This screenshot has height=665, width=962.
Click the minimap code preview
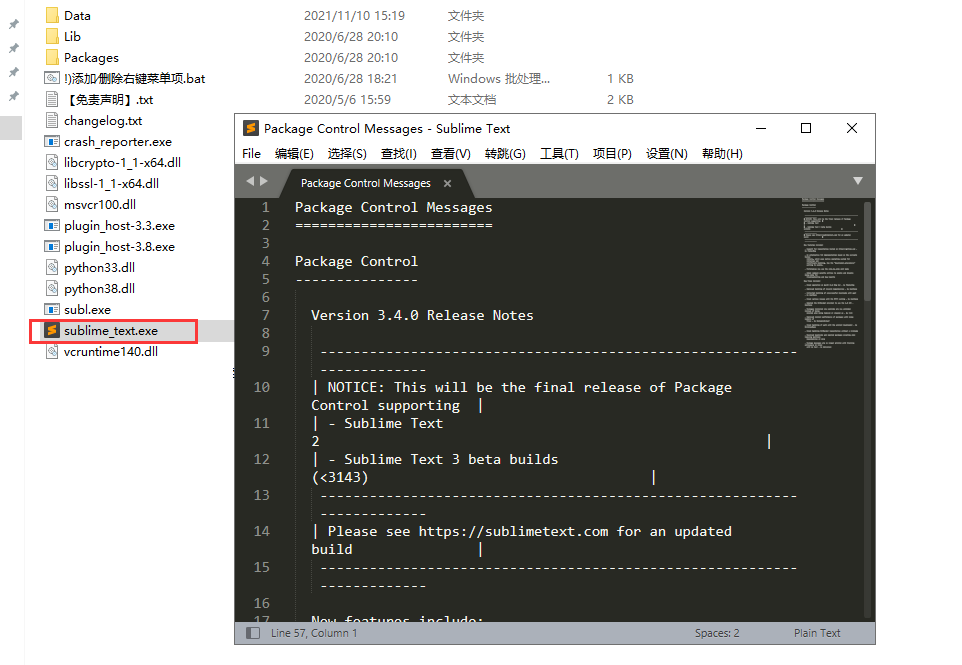[830, 274]
